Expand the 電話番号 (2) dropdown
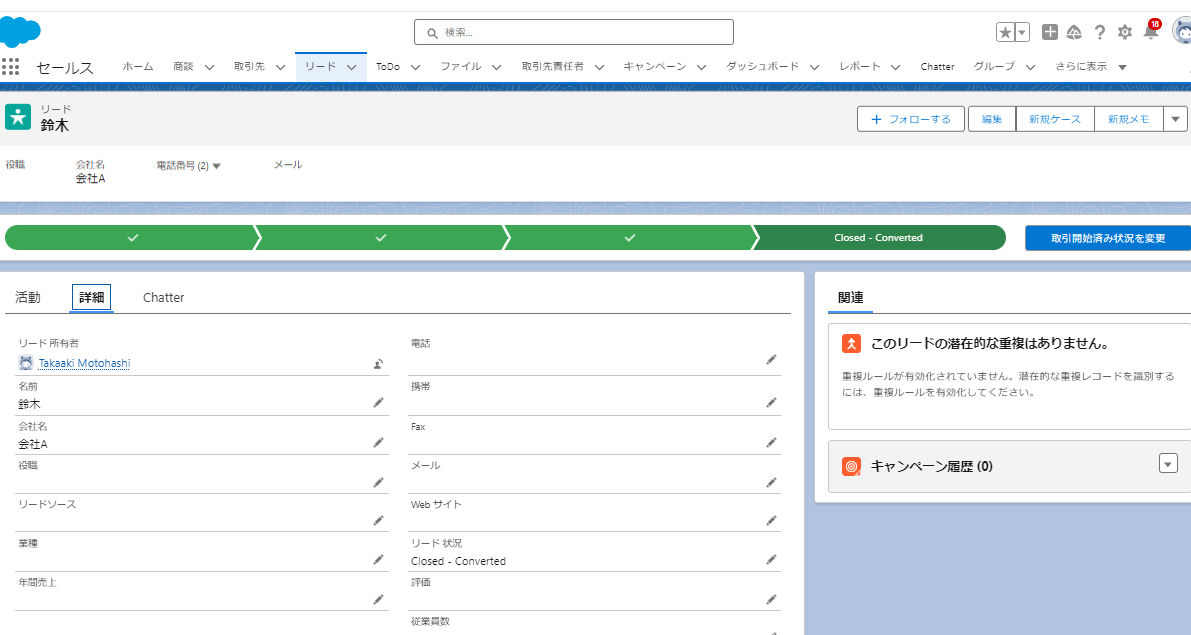1191x635 pixels. 216,166
